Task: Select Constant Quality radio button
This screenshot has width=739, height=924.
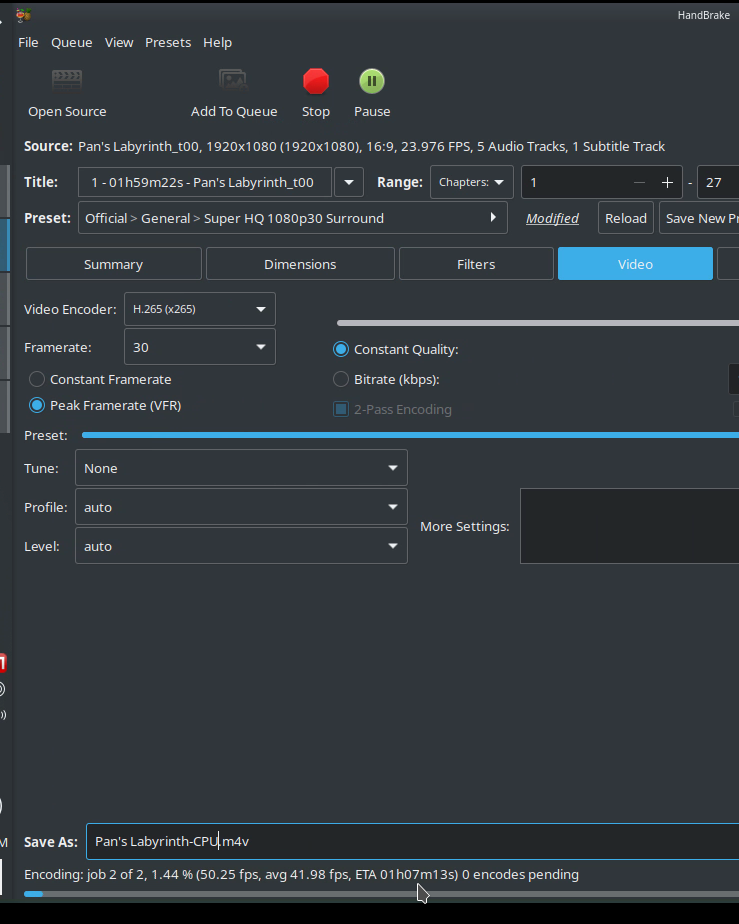Action: point(341,349)
